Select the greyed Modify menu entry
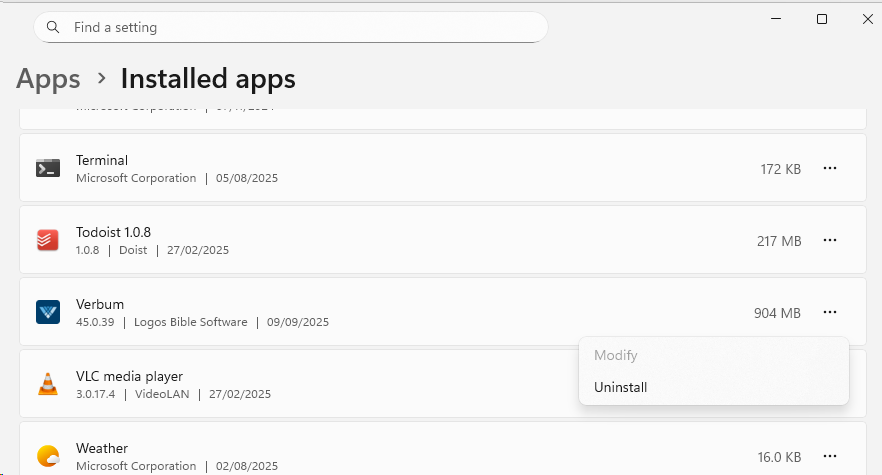The height and width of the screenshot is (475, 882). [713, 355]
